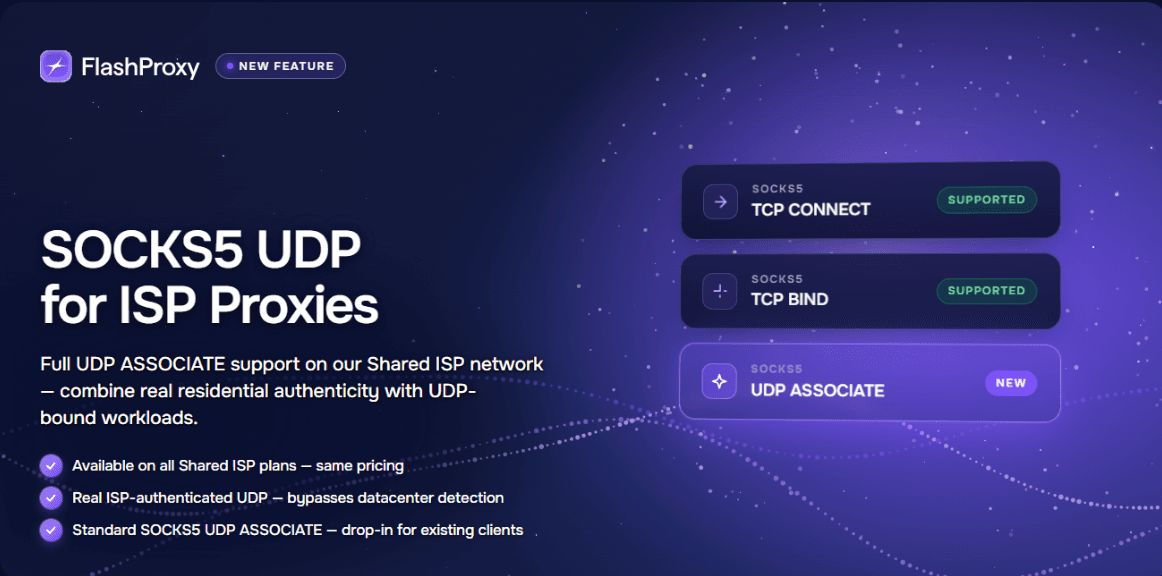Click the FlashProxy brand name
Viewport: 1162px width, 576px height.
(140, 67)
